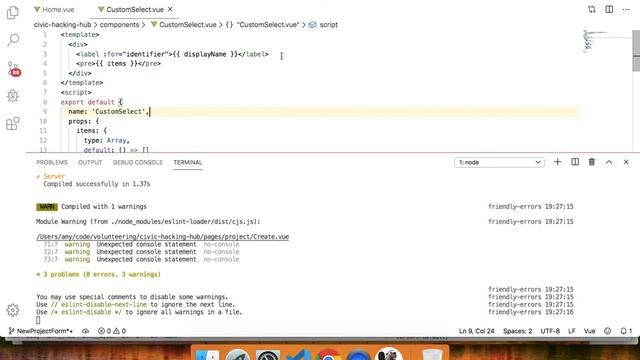The image size is (640, 360).
Task: Click line number 7 in the gutter
Action: 45,92
